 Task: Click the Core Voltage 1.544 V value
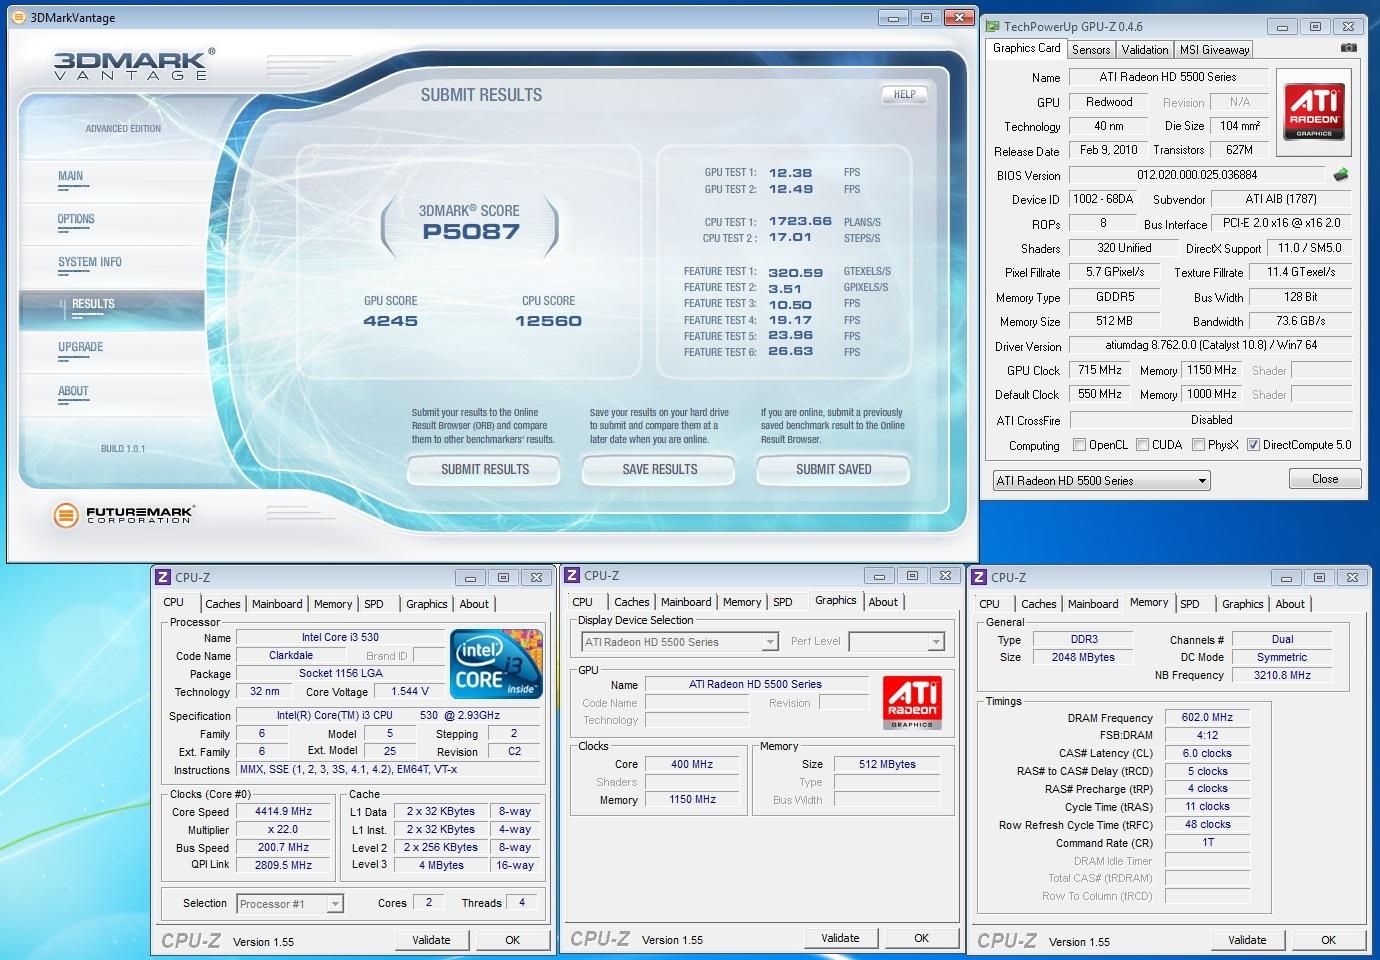point(410,691)
